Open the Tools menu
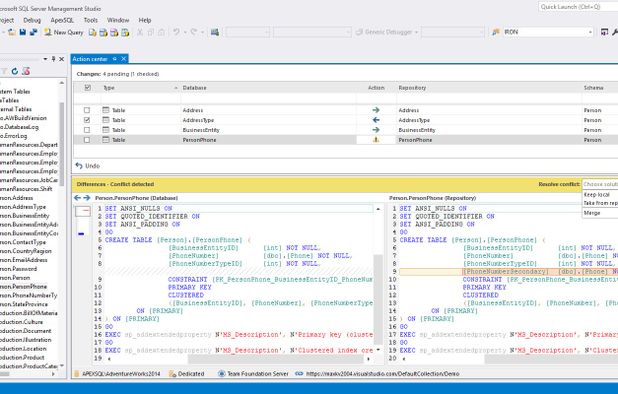618x394 pixels. click(x=90, y=20)
